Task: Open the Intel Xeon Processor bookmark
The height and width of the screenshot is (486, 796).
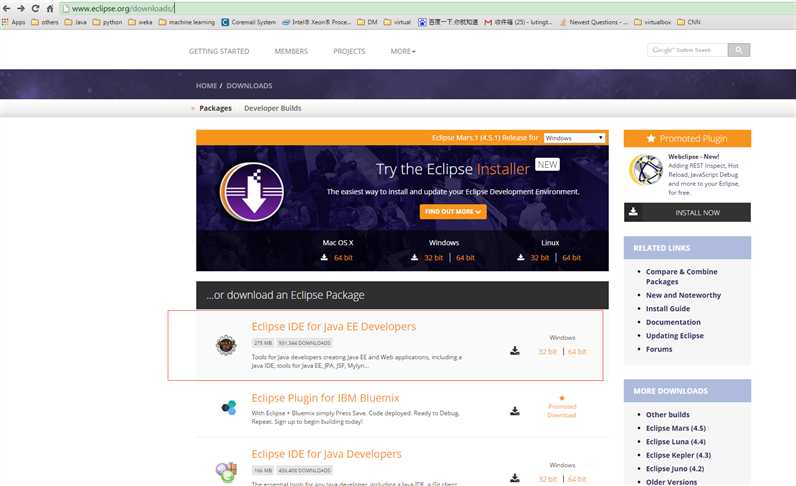Action: 316,22
